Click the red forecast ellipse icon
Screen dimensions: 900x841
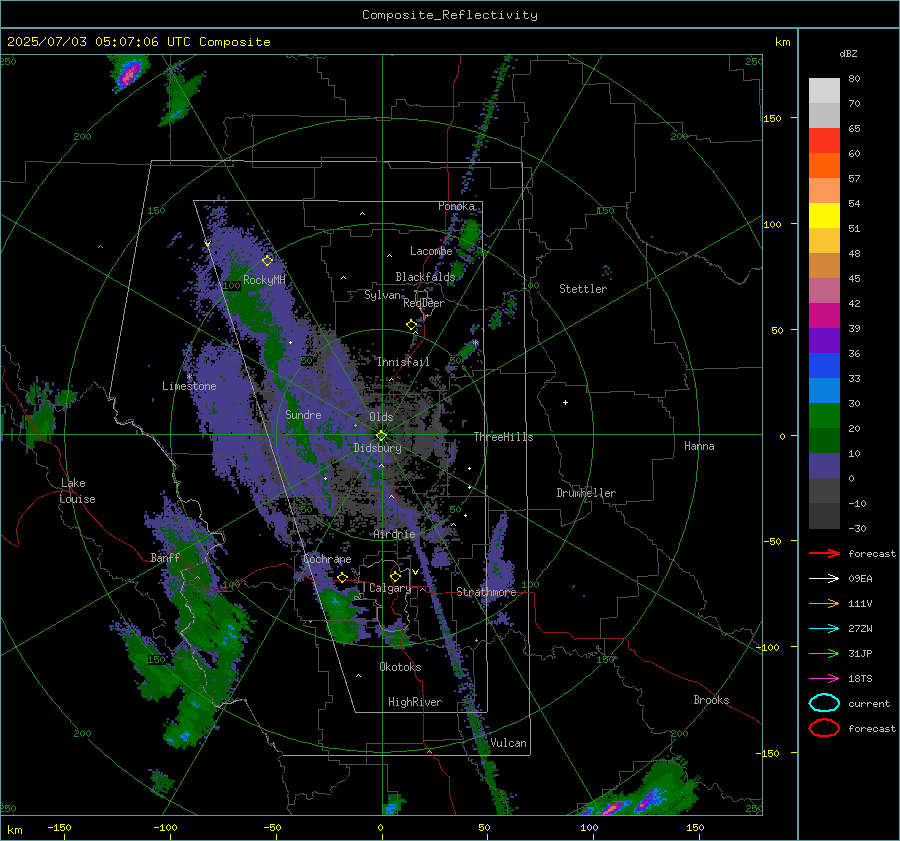click(x=824, y=728)
